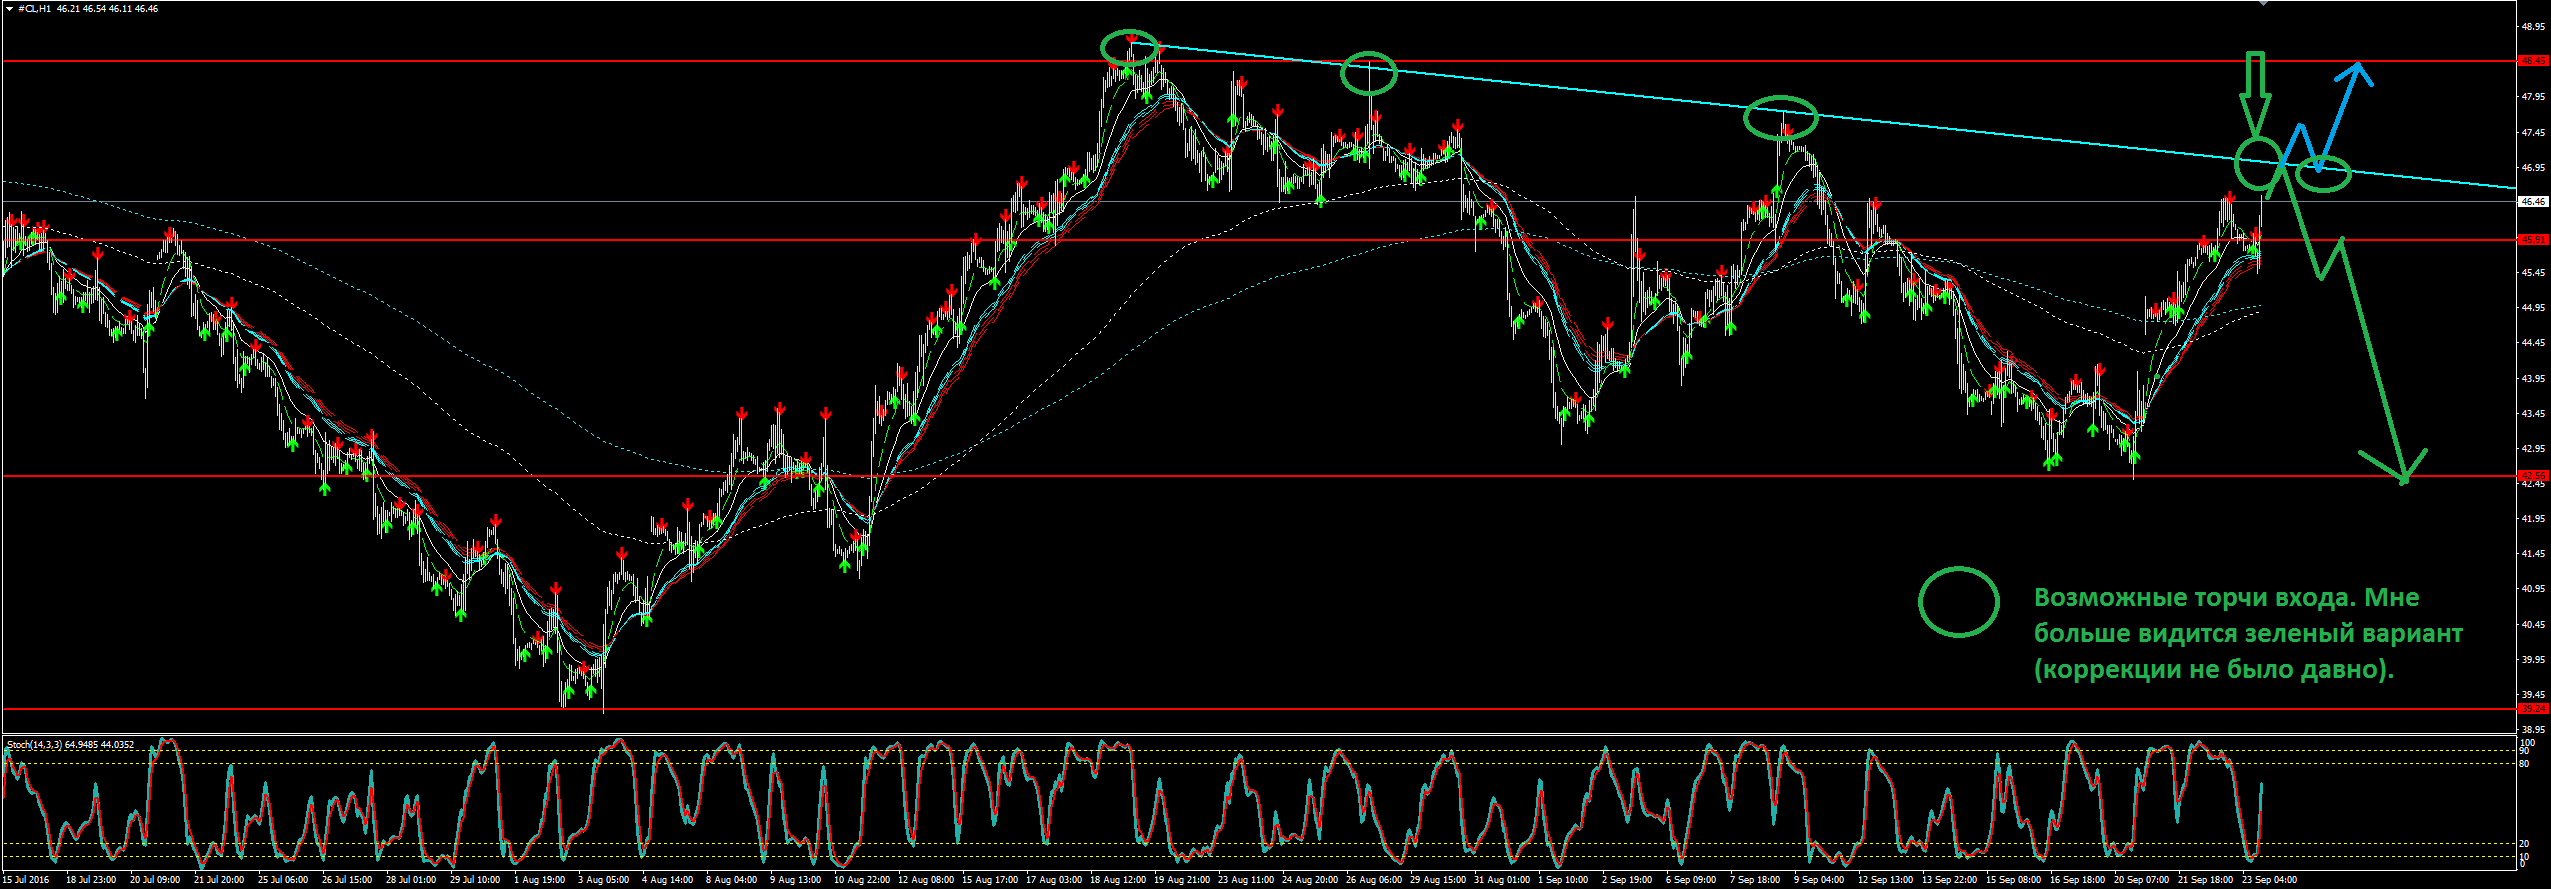The height and width of the screenshot is (889, 2551).
Task: Click the 40.45 price scale value
Action: (2533, 625)
